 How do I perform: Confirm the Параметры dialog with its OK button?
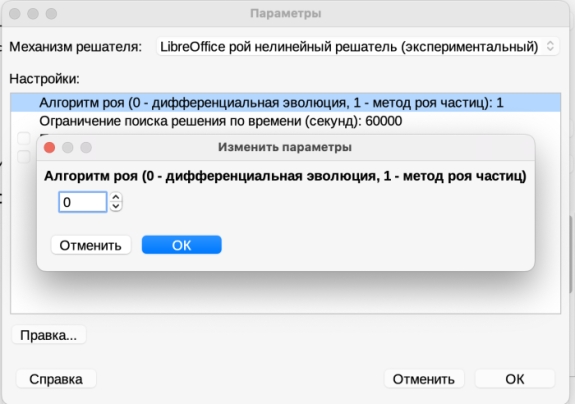click(x=515, y=379)
